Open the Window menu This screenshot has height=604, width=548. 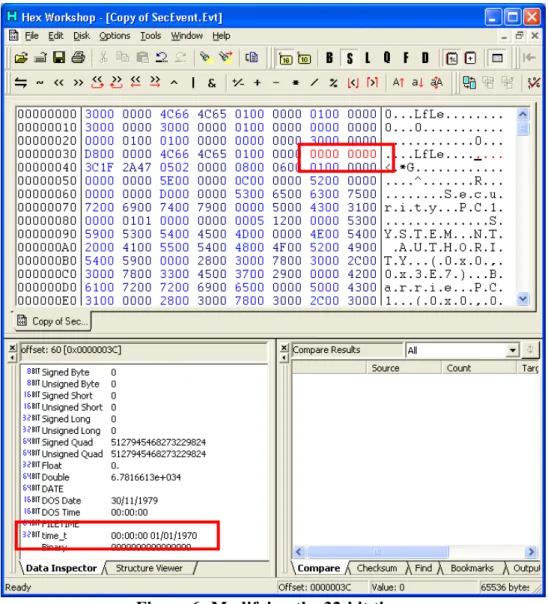[187, 36]
